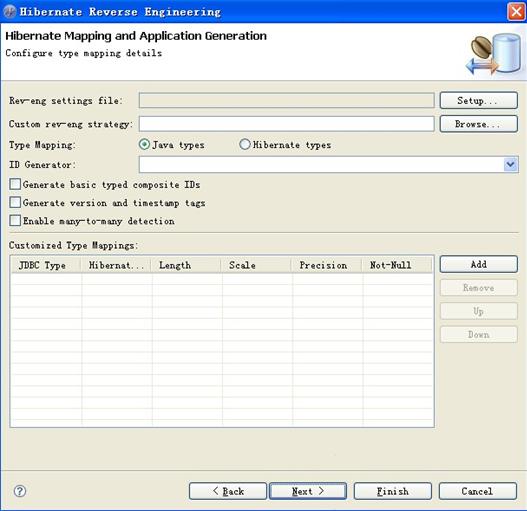Toggle Enable many-to-many detection checkbox

[x=15, y=221]
